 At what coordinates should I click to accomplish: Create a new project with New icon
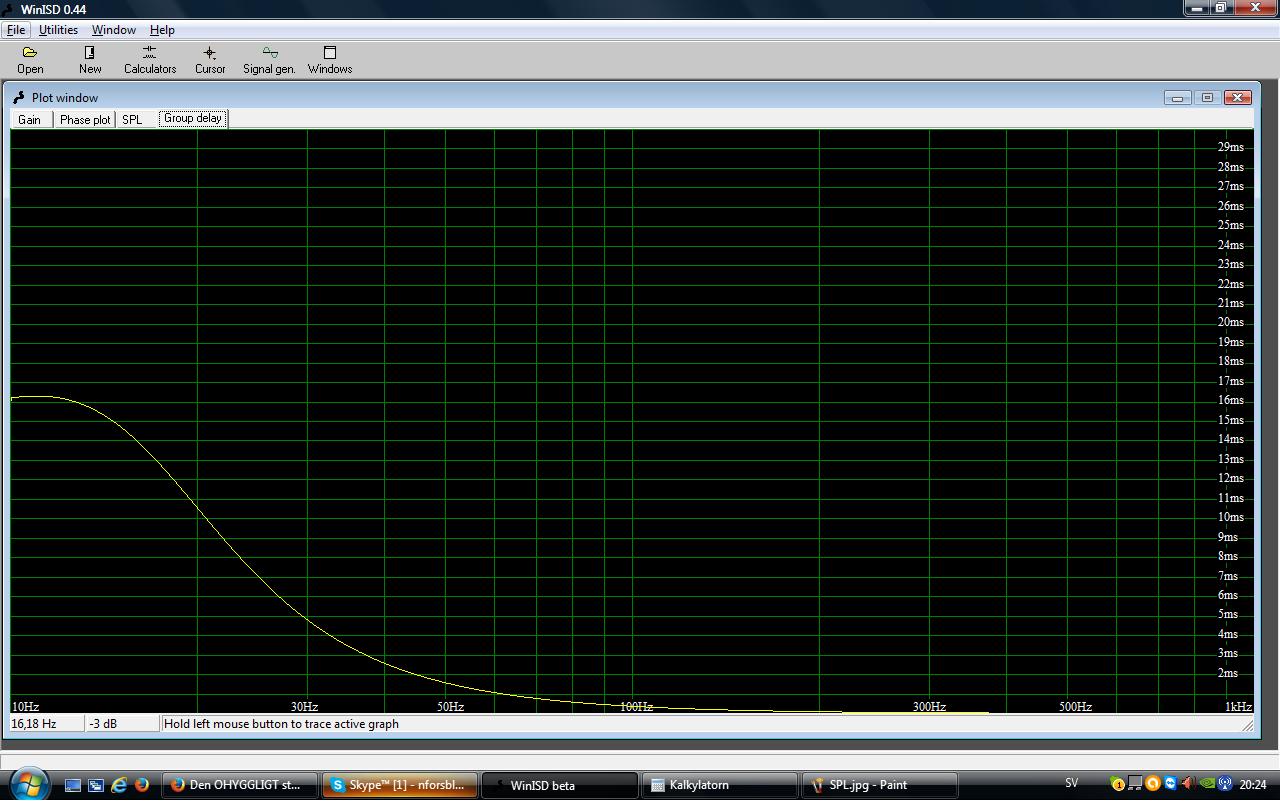click(90, 59)
